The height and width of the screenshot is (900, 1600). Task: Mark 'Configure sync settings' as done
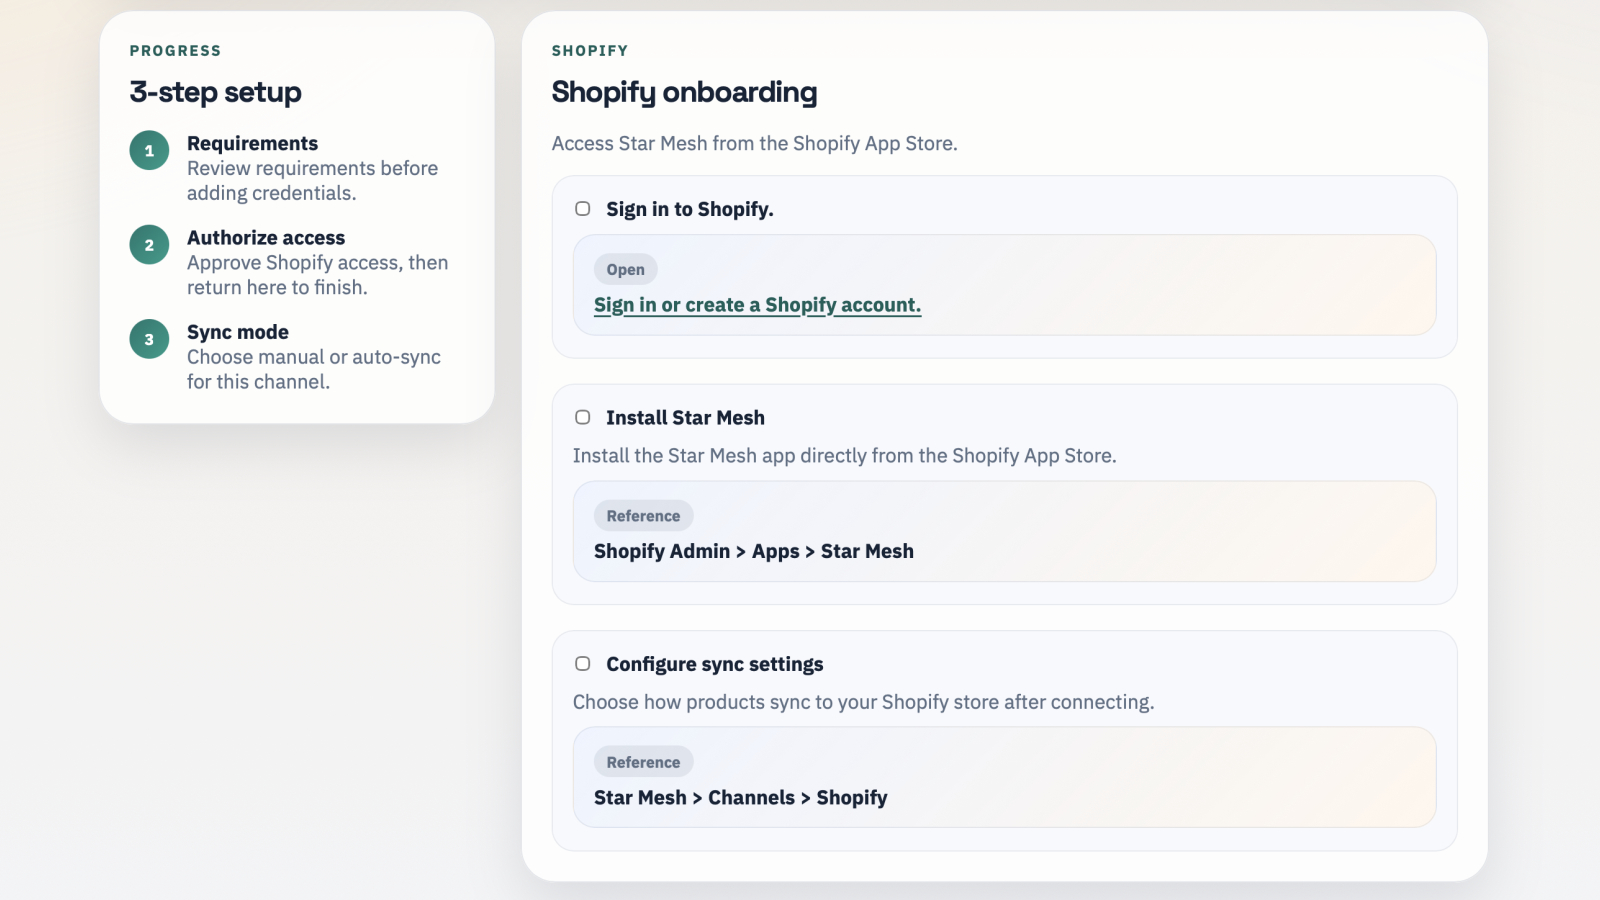click(582, 664)
